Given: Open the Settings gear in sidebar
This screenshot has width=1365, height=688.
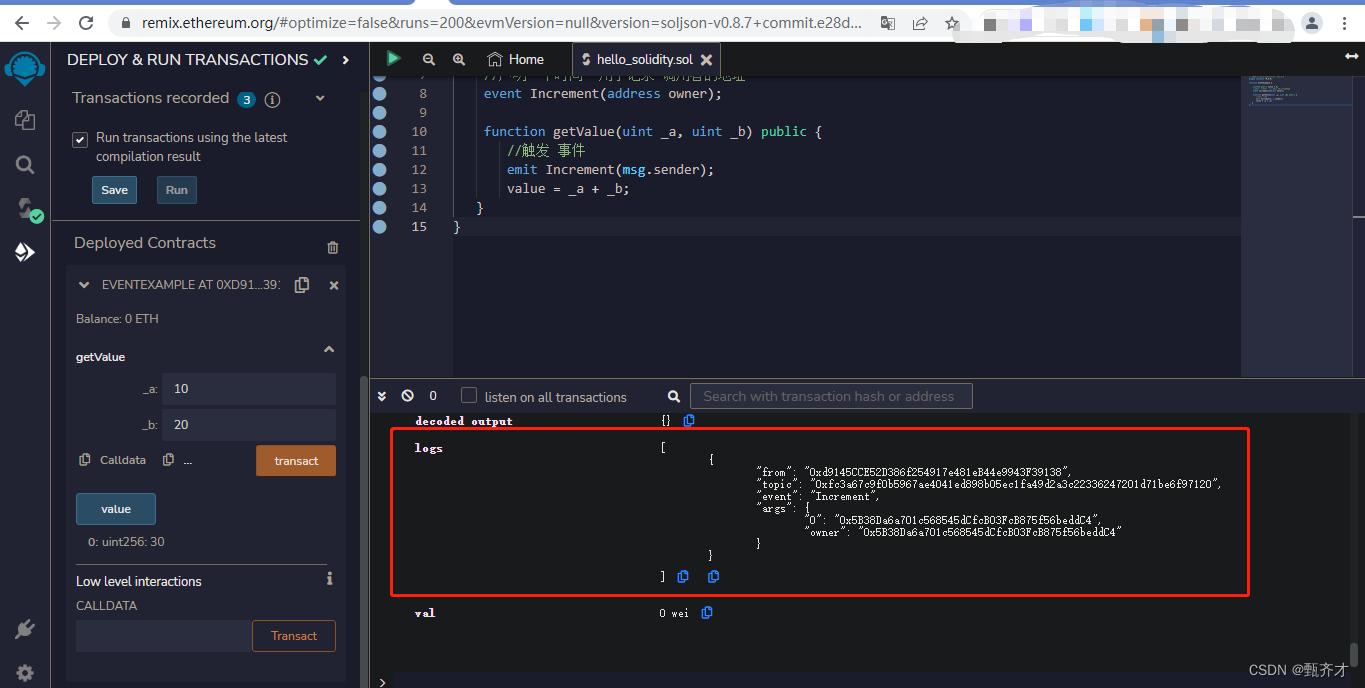Looking at the screenshot, I should (25, 672).
